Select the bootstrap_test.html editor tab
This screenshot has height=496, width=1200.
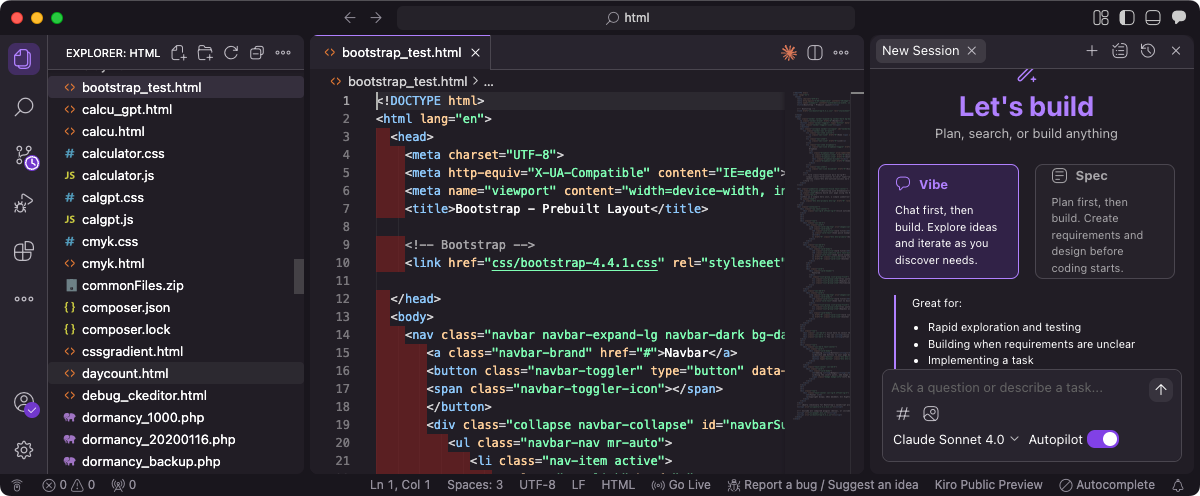click(x=401, y=53)
